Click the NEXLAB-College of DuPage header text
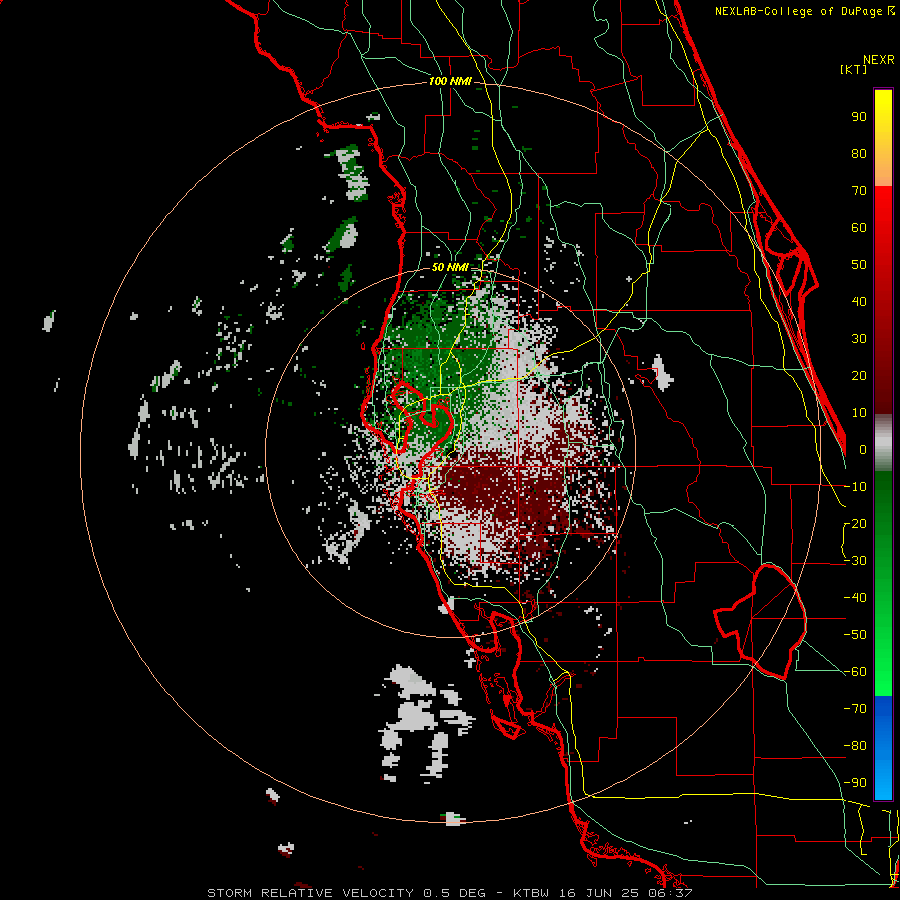This screenshot has height=900, width=900. click(804, 11)
